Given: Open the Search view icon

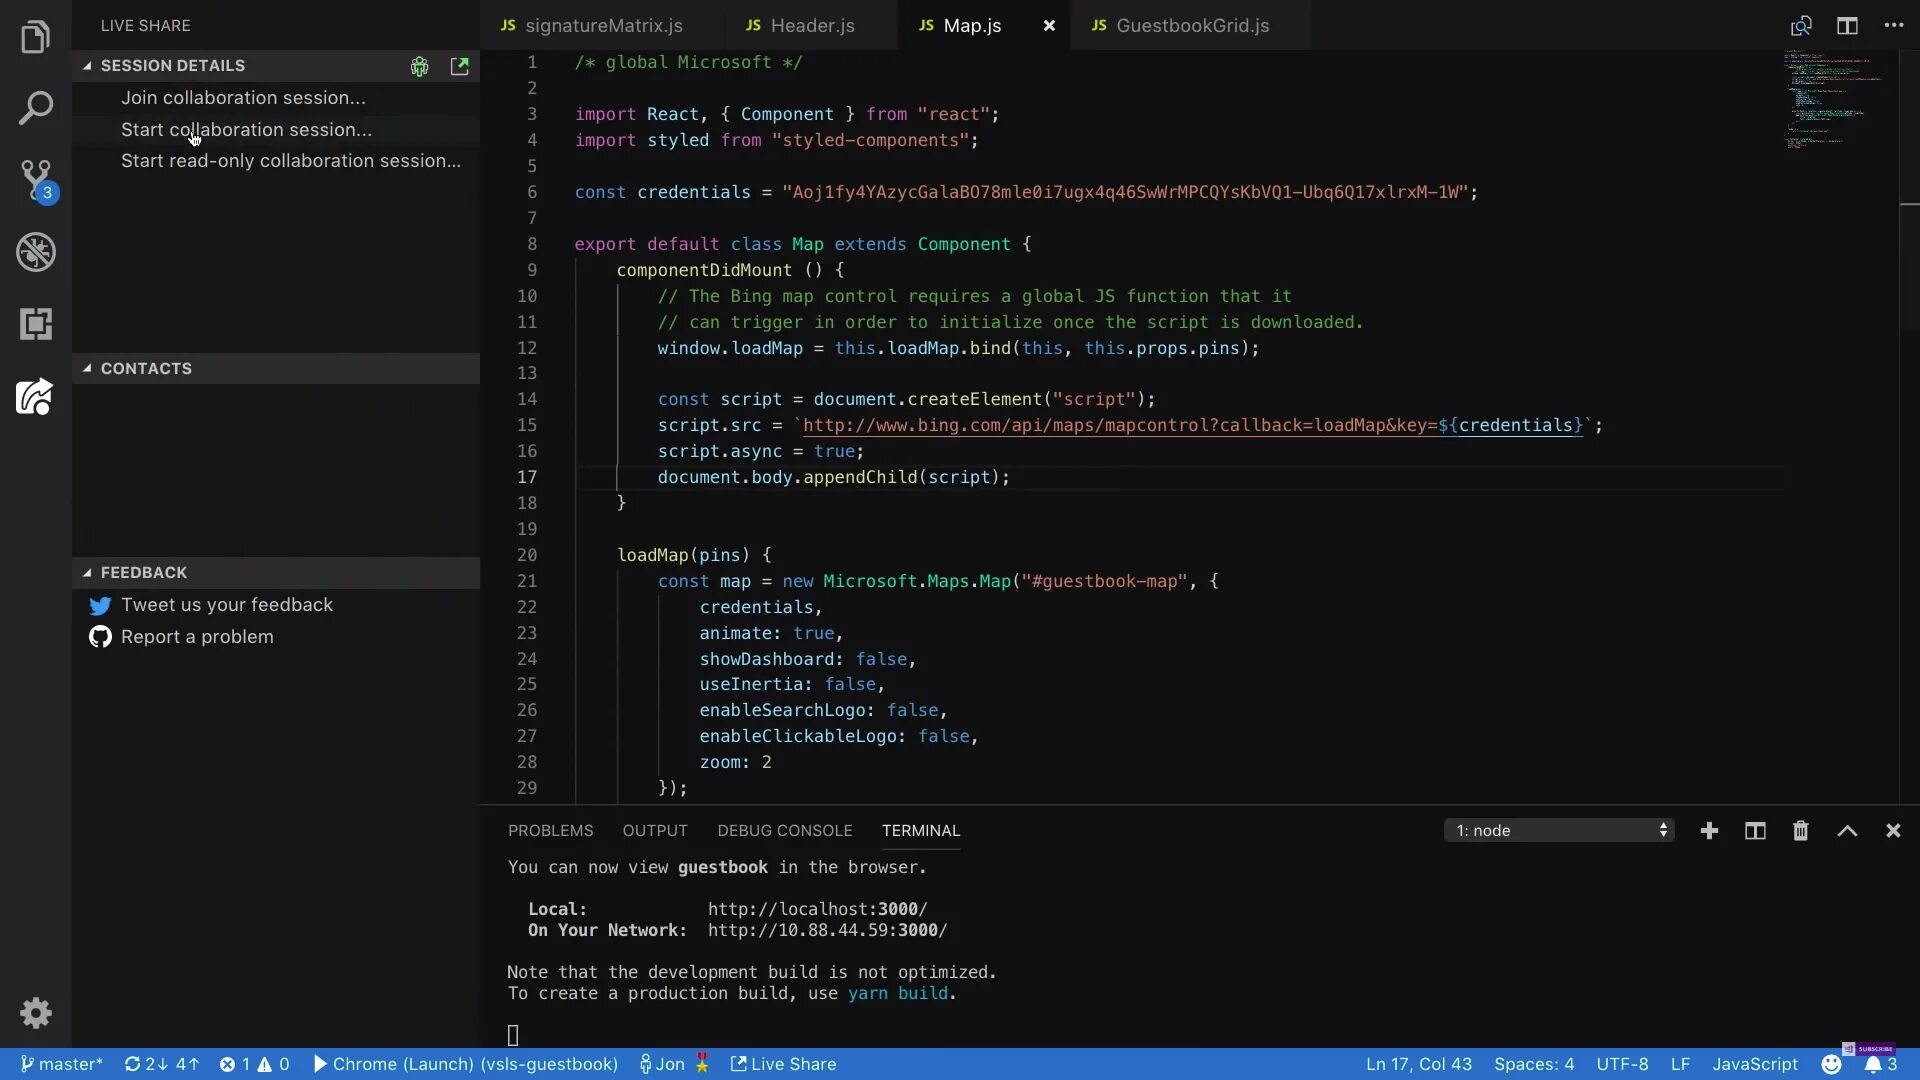Looking at the screenshot, I should coord(36,108).
